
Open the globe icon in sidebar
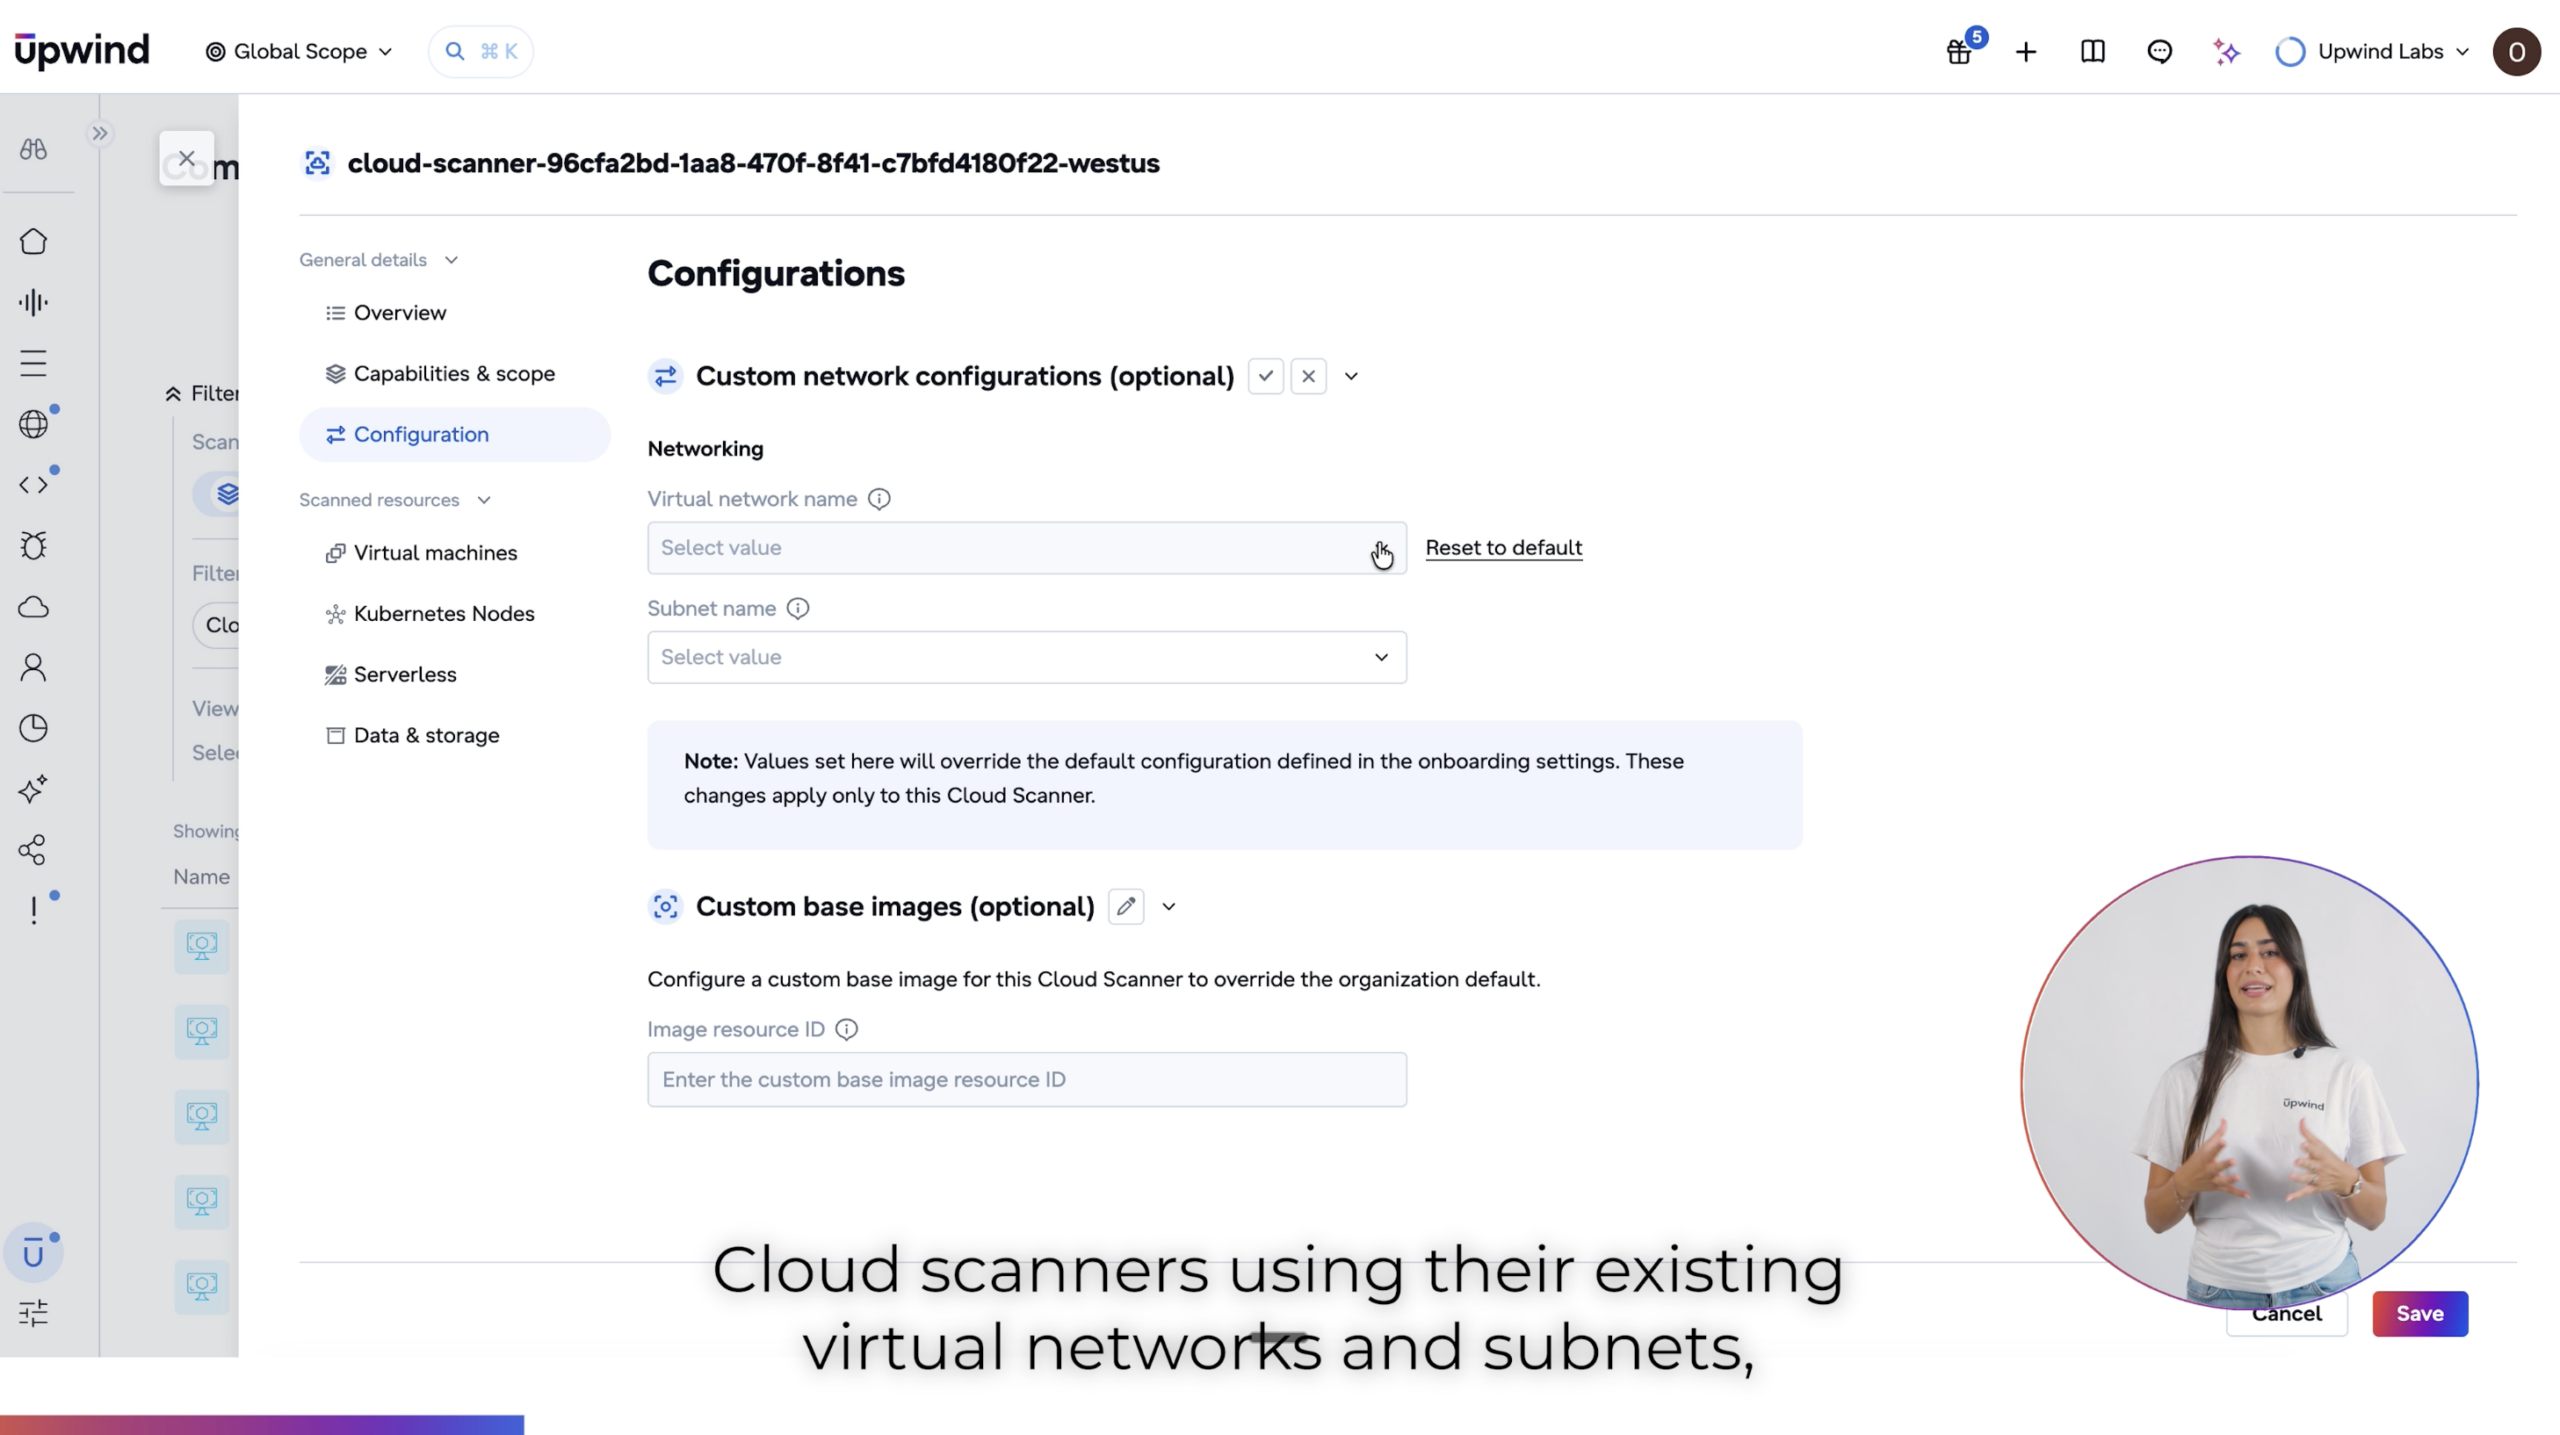click(x=33, y=424)
